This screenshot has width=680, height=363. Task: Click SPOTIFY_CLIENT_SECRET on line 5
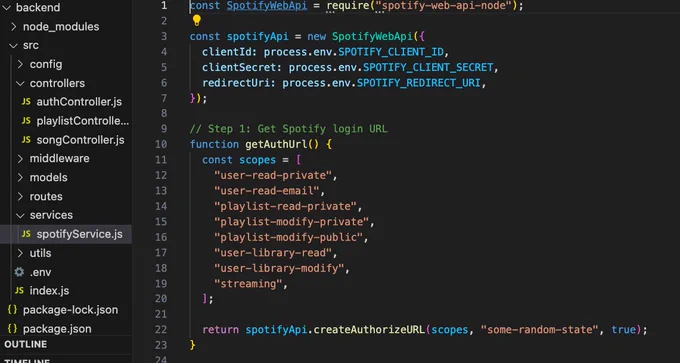point(428,68)
